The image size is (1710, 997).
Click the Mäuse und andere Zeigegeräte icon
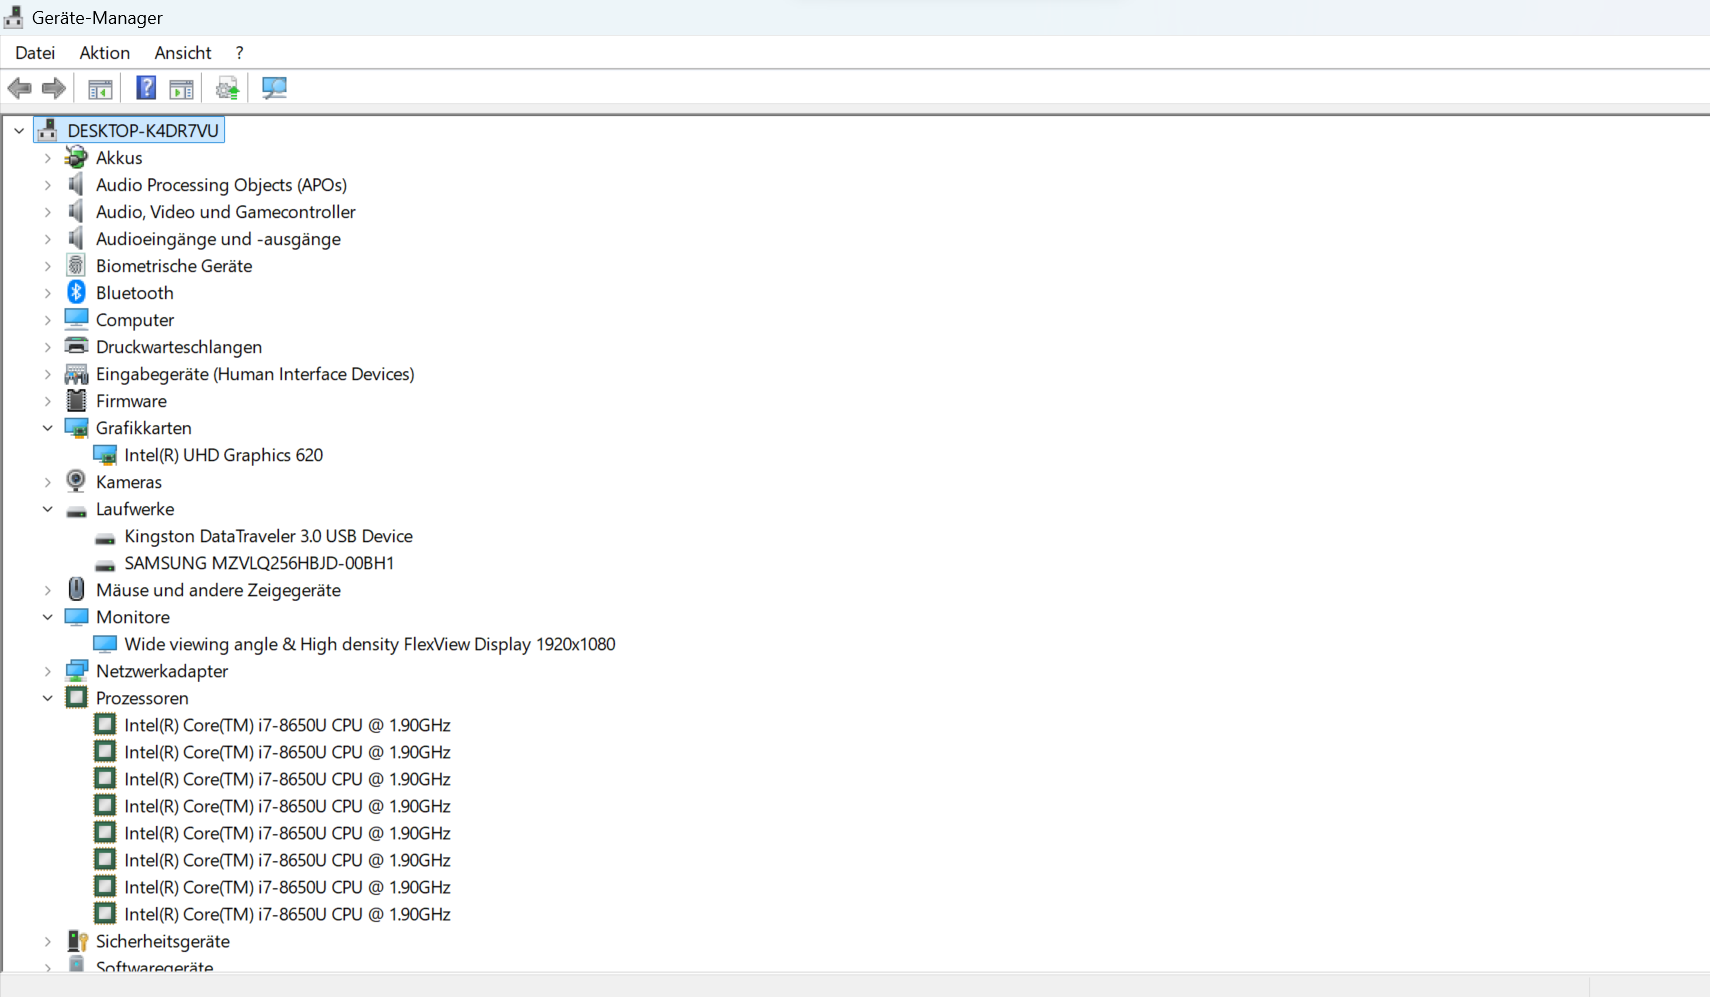[76, 589]
